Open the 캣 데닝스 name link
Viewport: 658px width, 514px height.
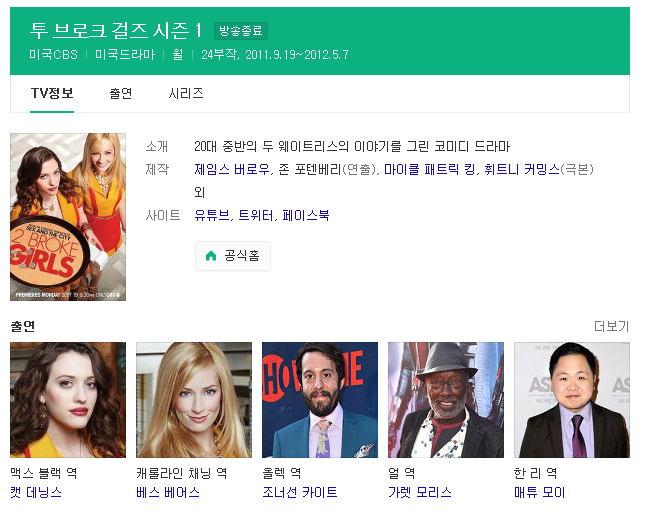tap(36, 492)
